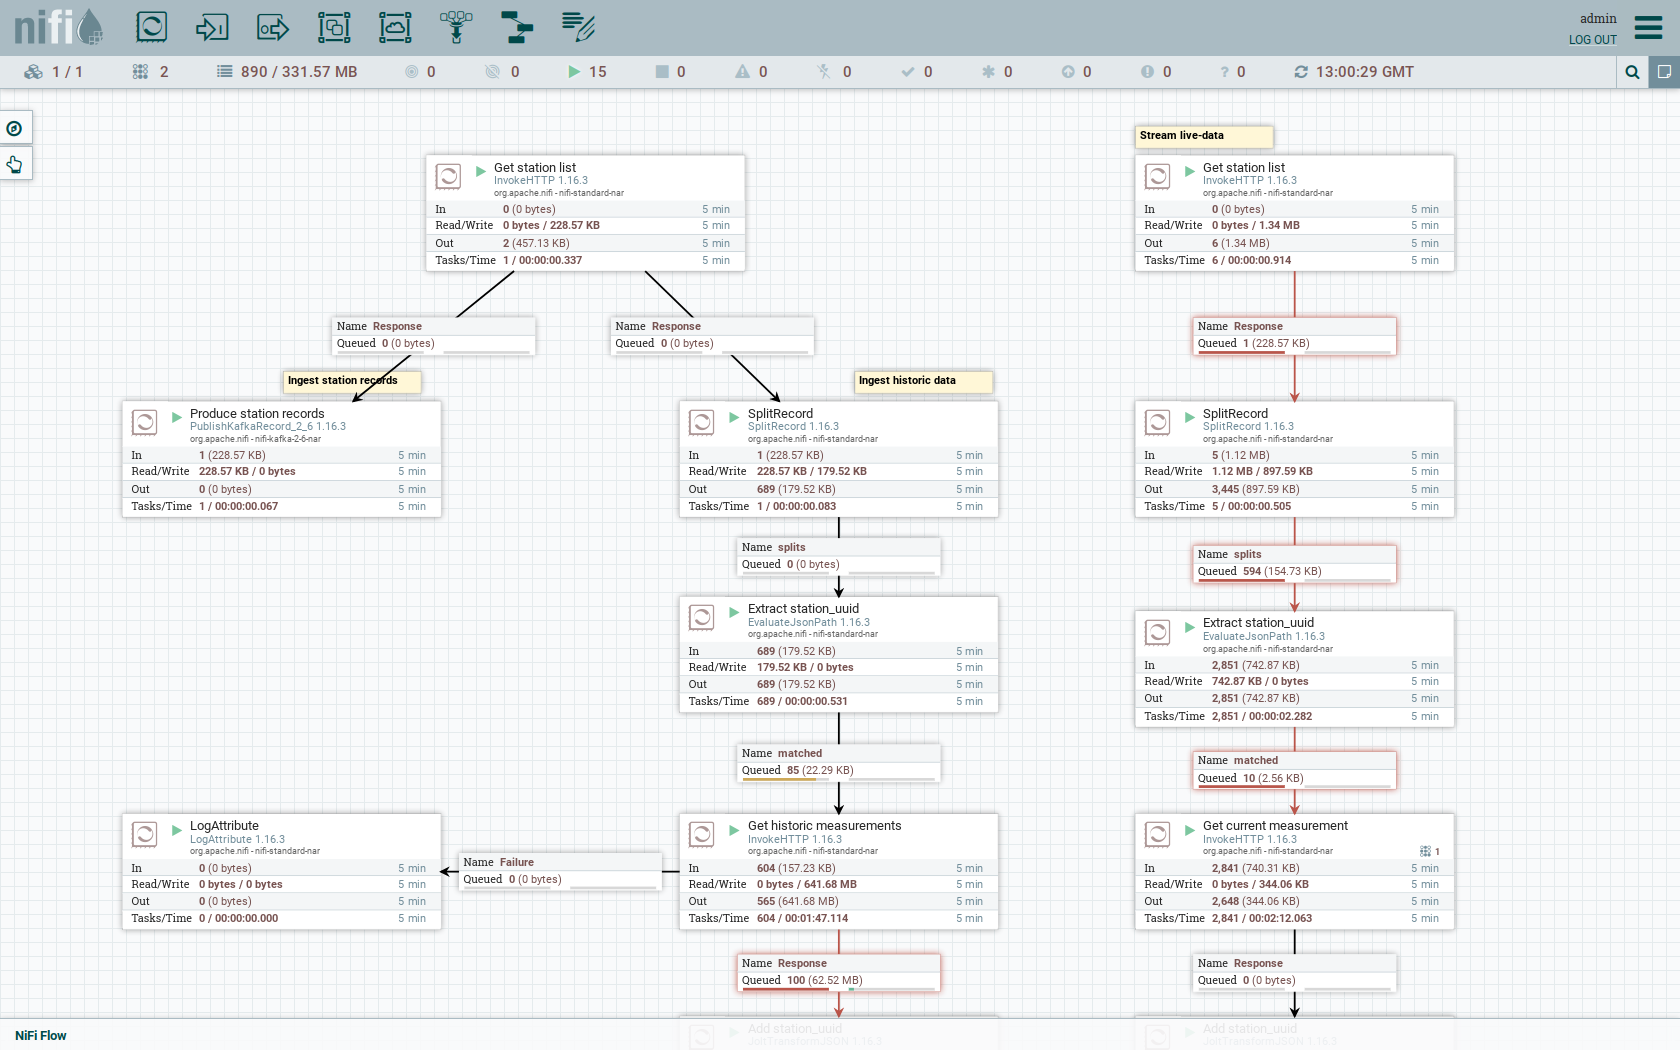Open the search magnifier icon
The width and height of the screenshot is (1680, 1050).
[x=1632, y=72]
